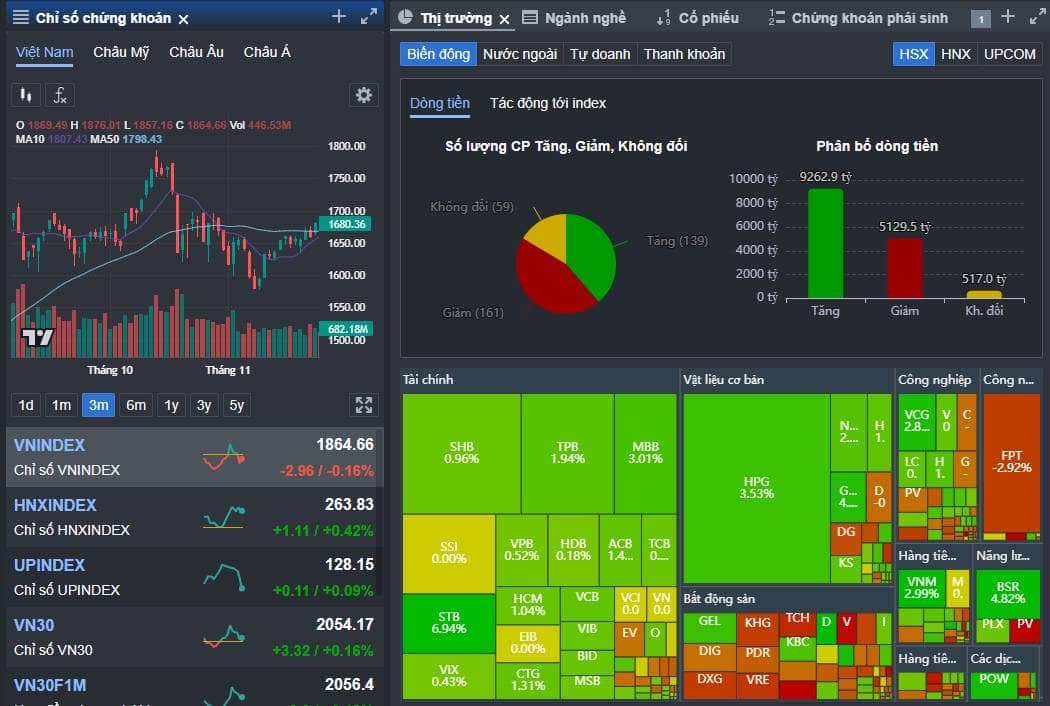This screenshot has height=706, width=1050.
Task: Click the HPG 3.53% heatmap tile
Action: [x=756, y=488]
